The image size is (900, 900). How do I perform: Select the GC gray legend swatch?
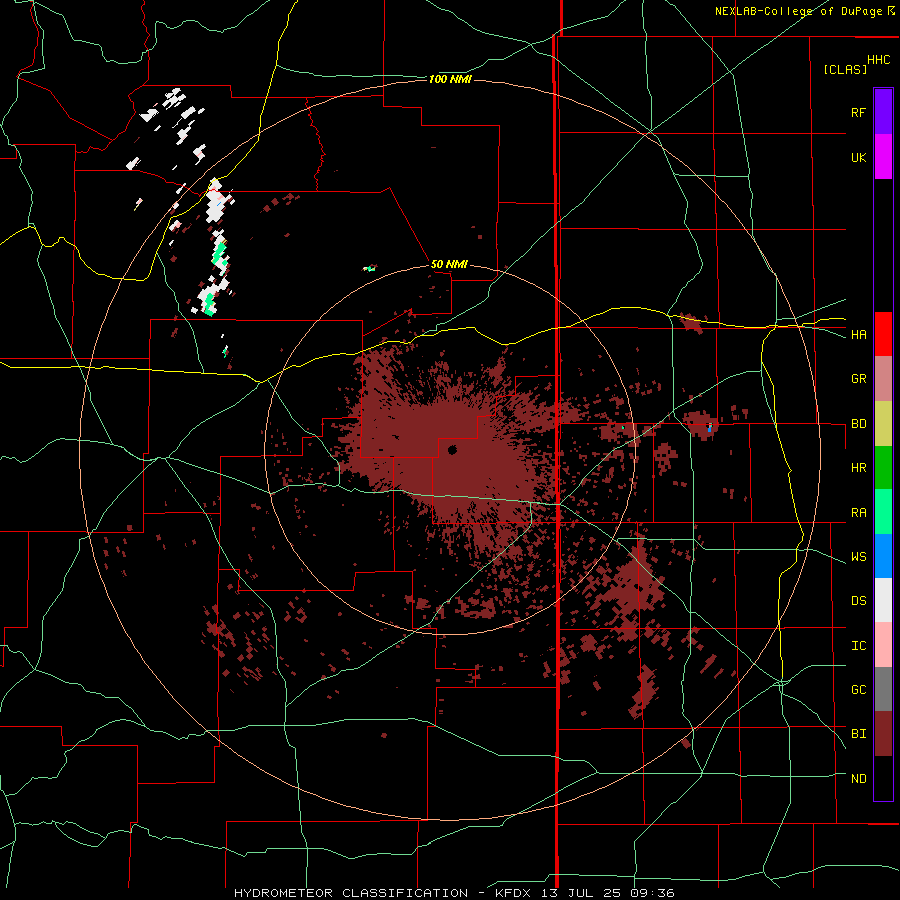point(883,689)
